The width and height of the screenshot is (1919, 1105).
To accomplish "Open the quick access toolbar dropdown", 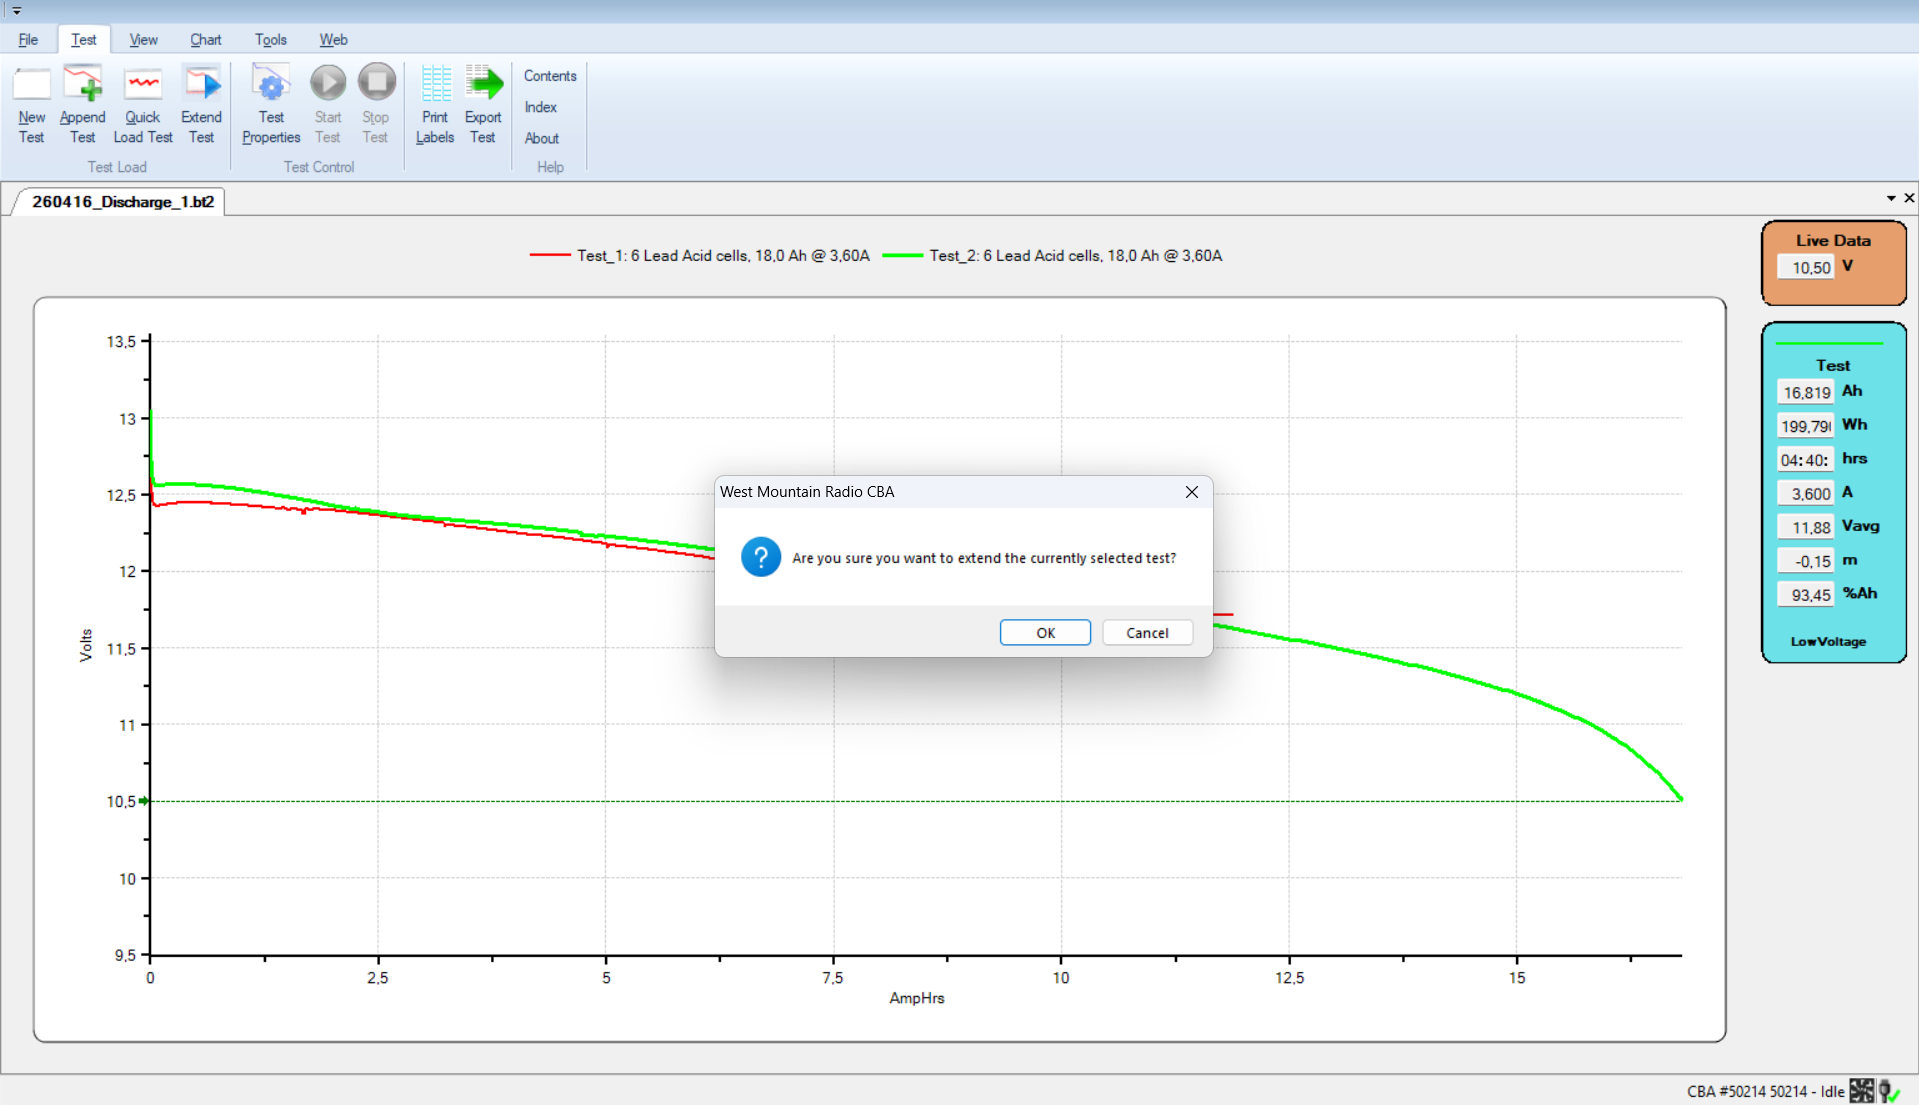I will pyautogui.click(x=16, y=11).
